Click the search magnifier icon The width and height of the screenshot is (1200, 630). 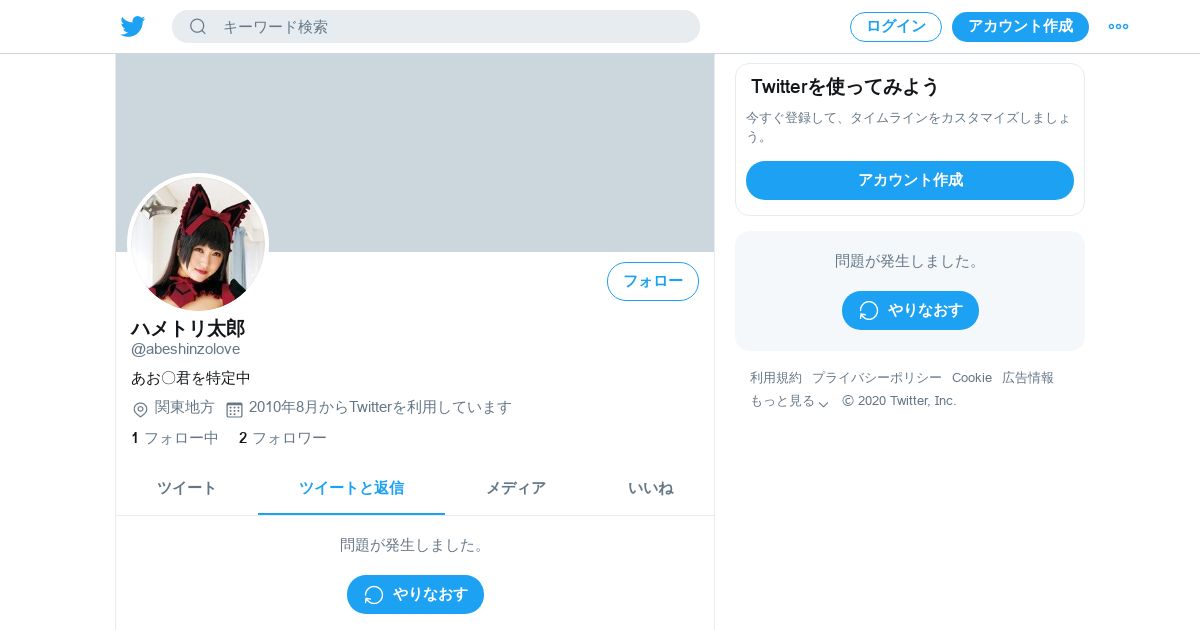[198, 27]
